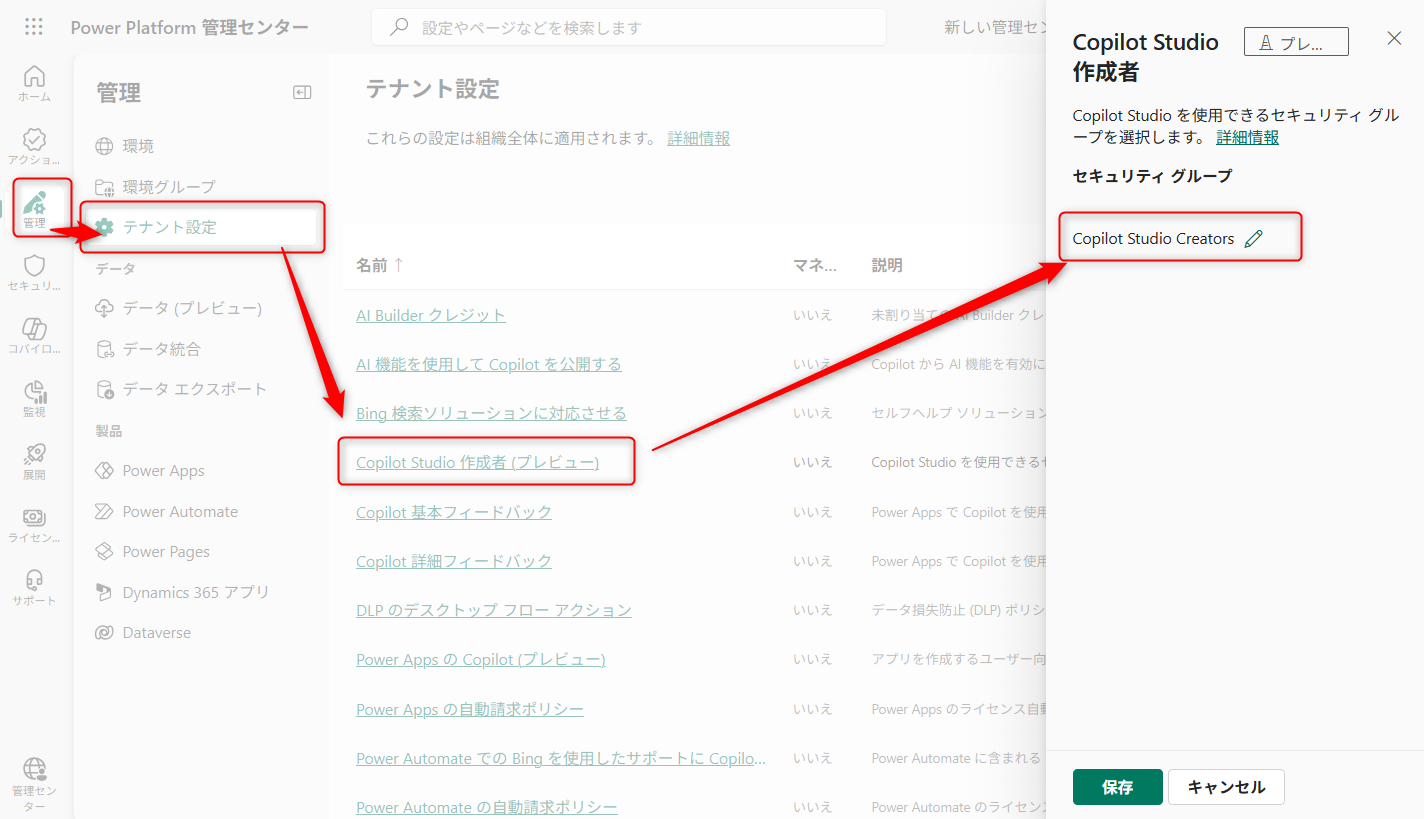Click the search box at the top
The height and width of the screenshot is (819, 1424).
click(x=628, y=28)
